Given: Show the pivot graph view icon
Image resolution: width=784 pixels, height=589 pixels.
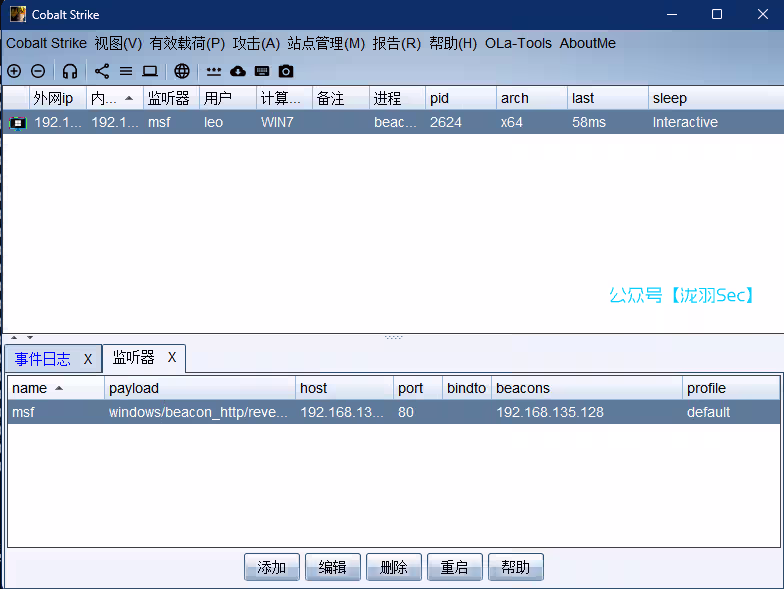Looking at the screenshot, I should [x=102, y=71].
